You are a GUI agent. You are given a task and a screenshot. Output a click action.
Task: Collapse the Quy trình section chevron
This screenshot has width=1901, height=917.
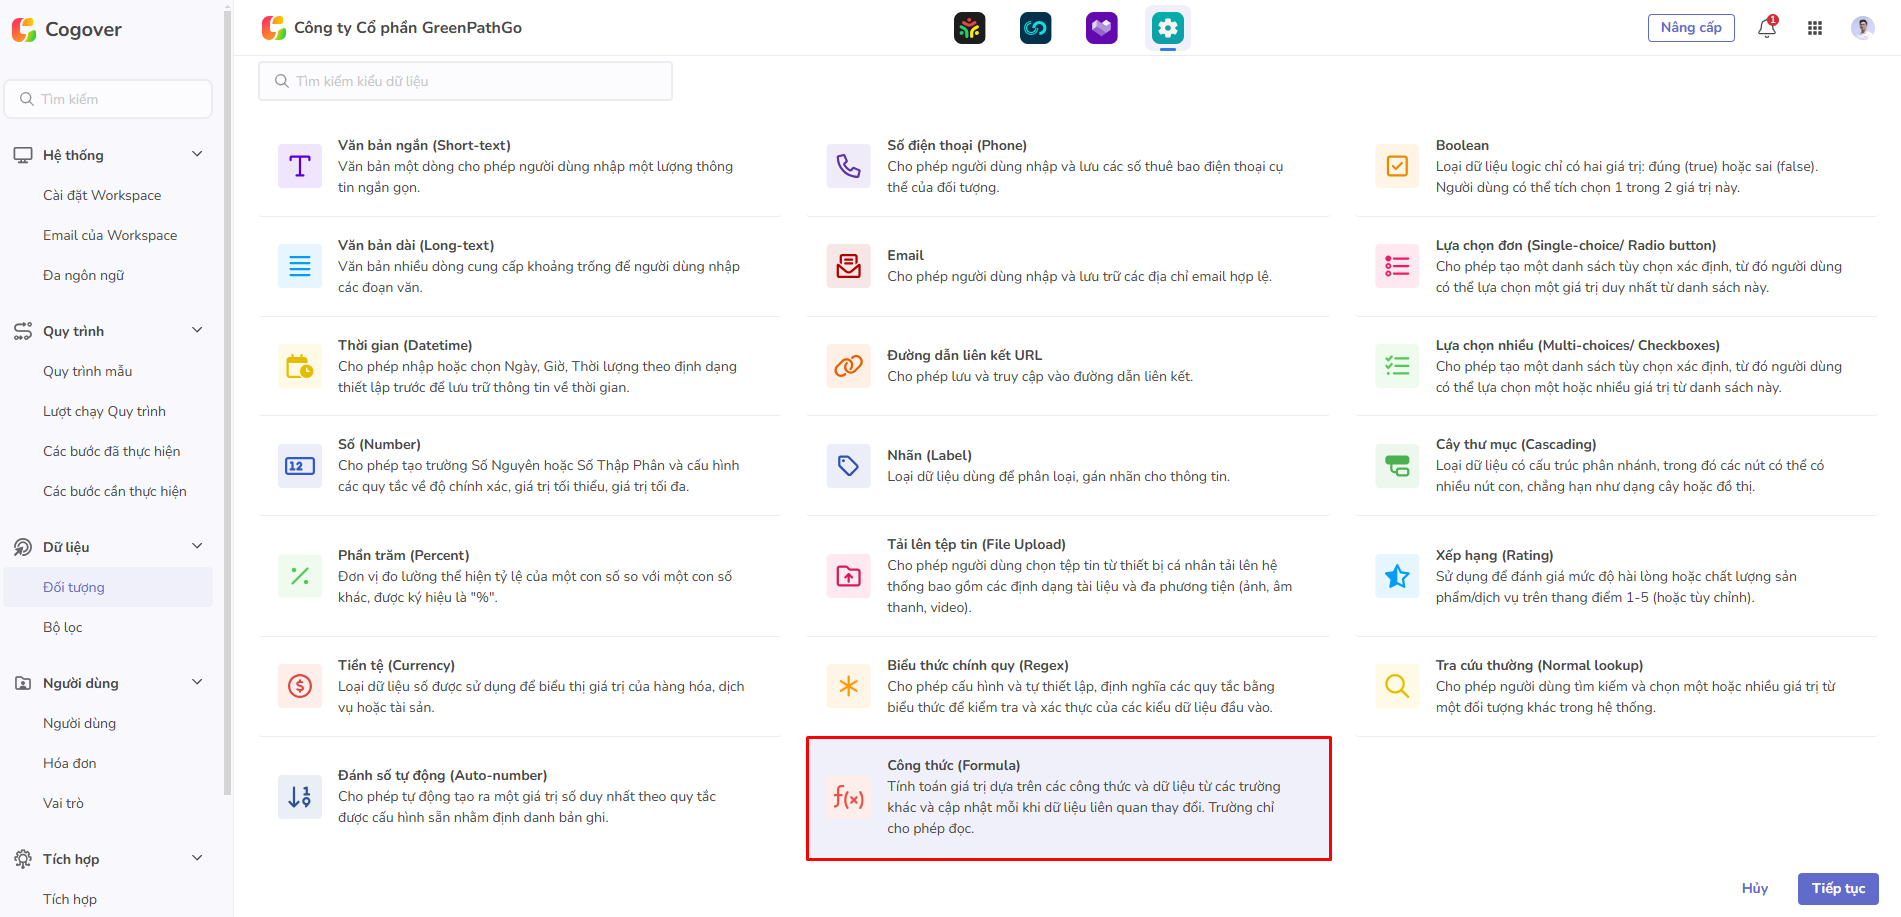pyautogui.click(x=197, y=330)
